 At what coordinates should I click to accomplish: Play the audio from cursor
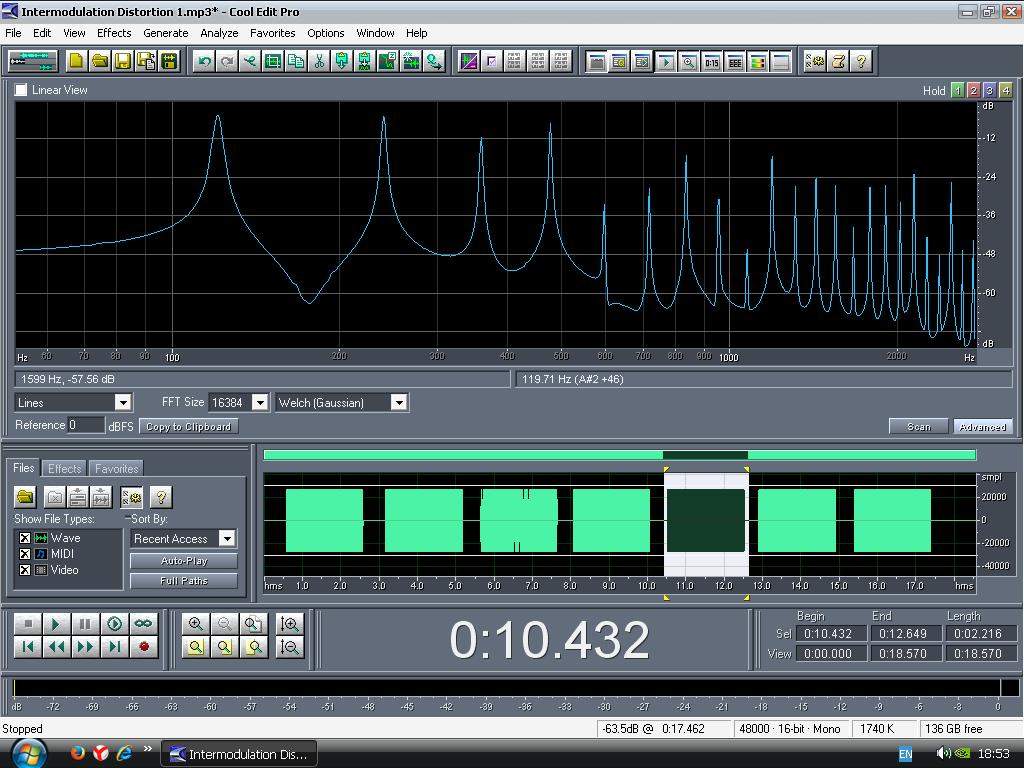56,624
